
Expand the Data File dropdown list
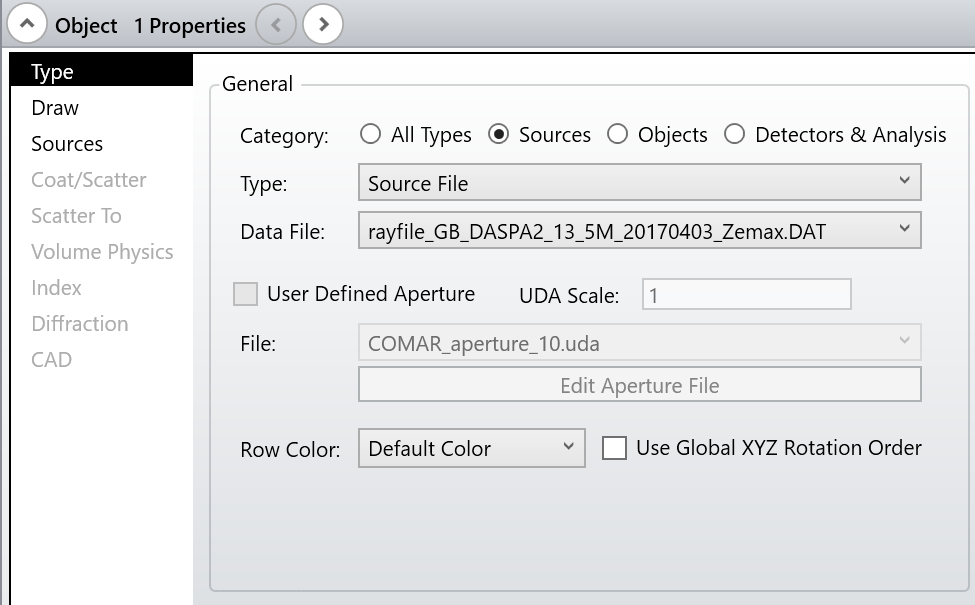coord(639,232)
